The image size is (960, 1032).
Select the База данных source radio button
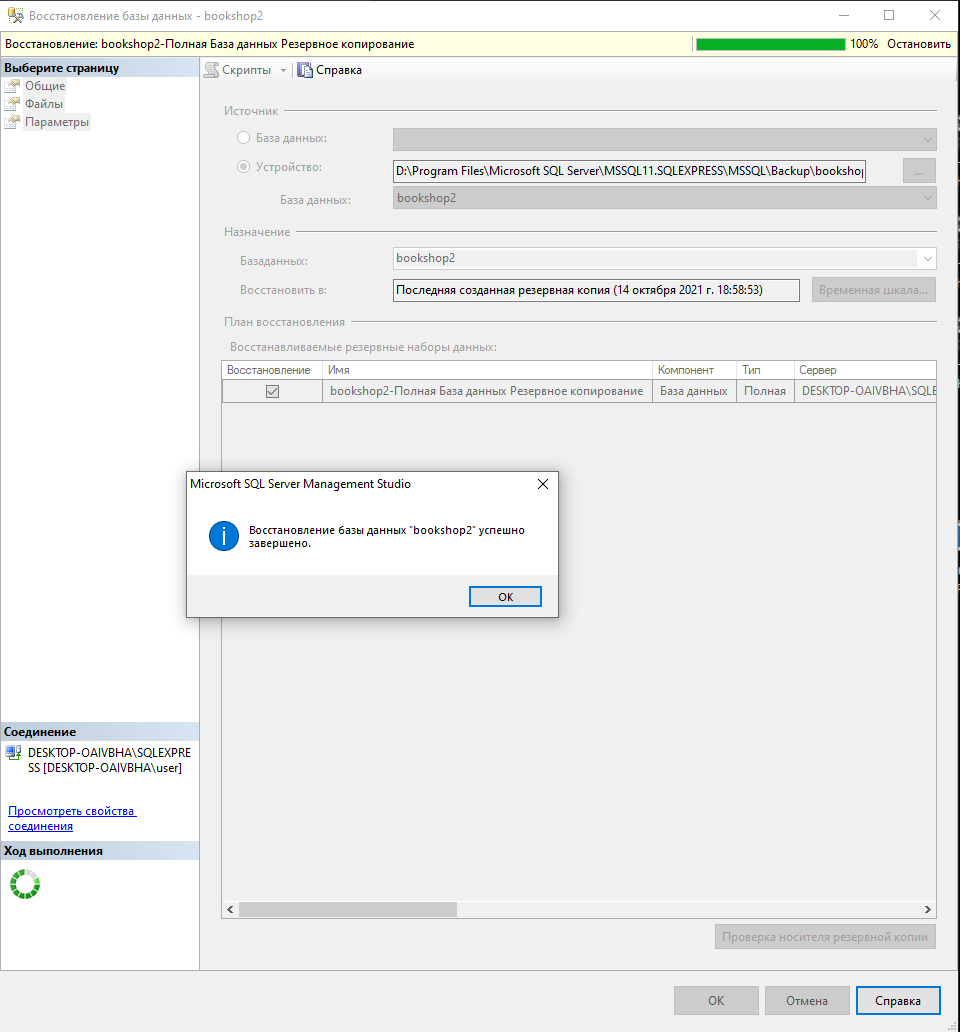243,138
